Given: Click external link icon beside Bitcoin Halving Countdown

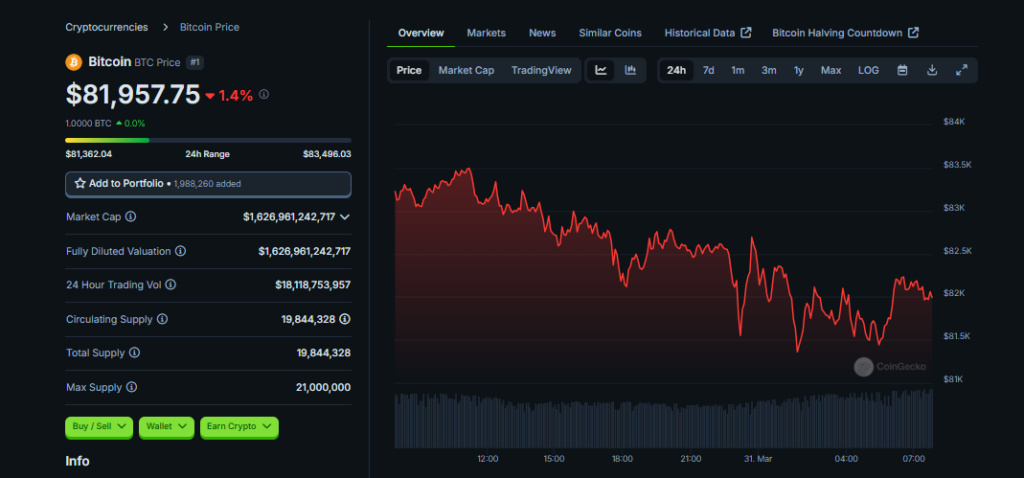Looking at the screenshot, I should click(914, 33).
